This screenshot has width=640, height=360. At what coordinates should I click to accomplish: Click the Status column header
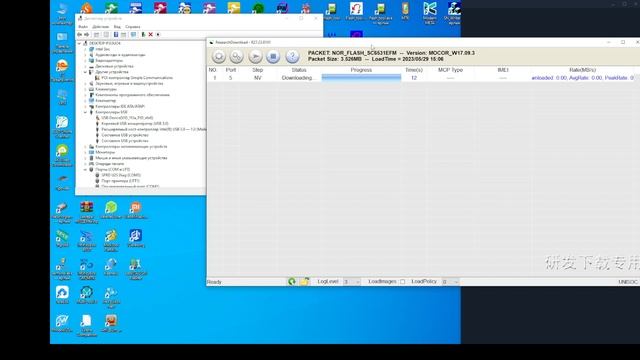coord(299,70)
